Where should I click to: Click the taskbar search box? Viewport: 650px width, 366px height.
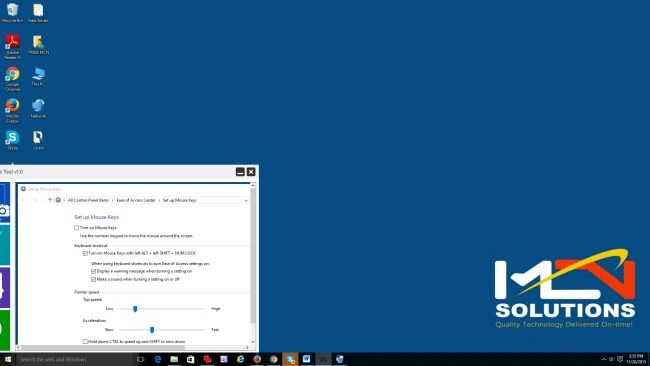(75, 359)
